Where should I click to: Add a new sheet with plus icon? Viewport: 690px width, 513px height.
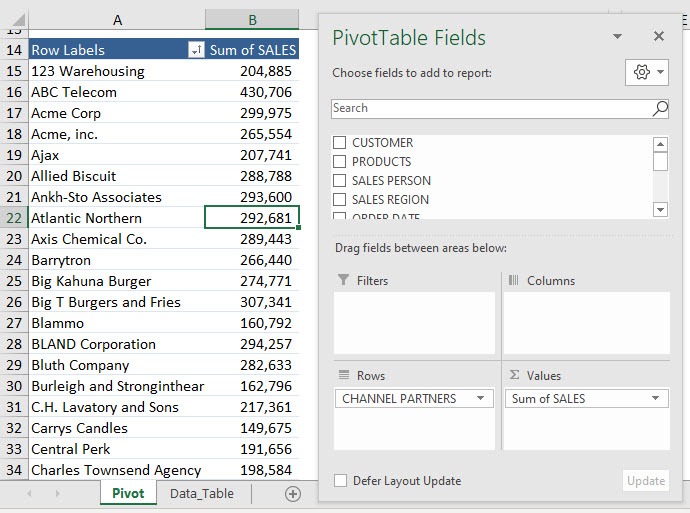293,494
